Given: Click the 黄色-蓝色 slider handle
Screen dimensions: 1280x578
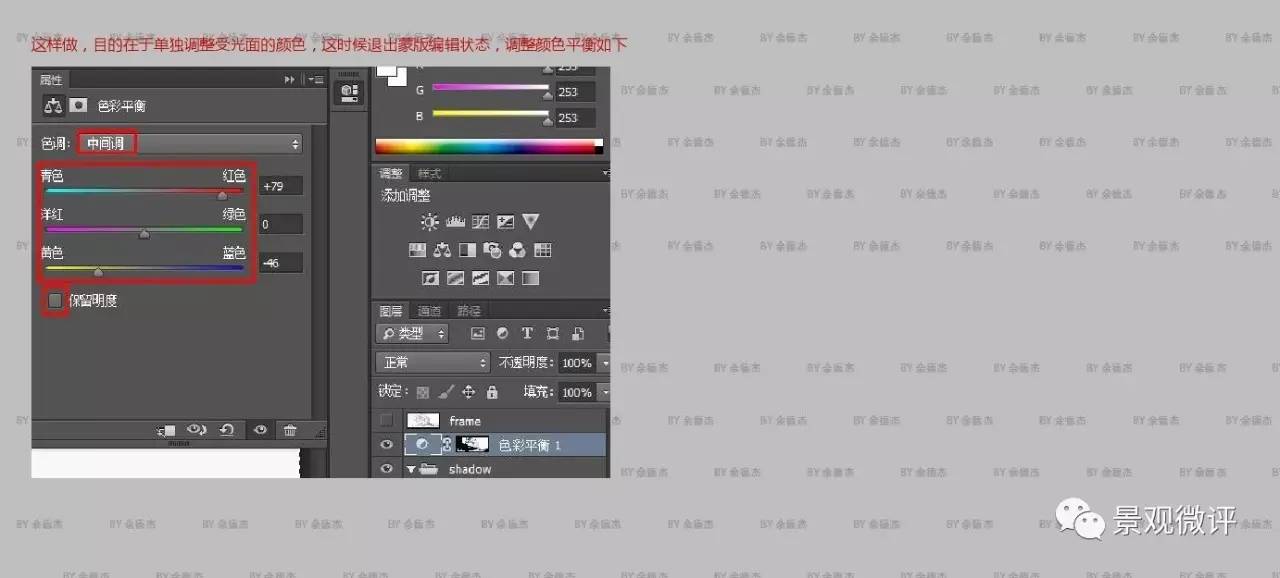Looking at the screenshot, I should click(98, 271).
